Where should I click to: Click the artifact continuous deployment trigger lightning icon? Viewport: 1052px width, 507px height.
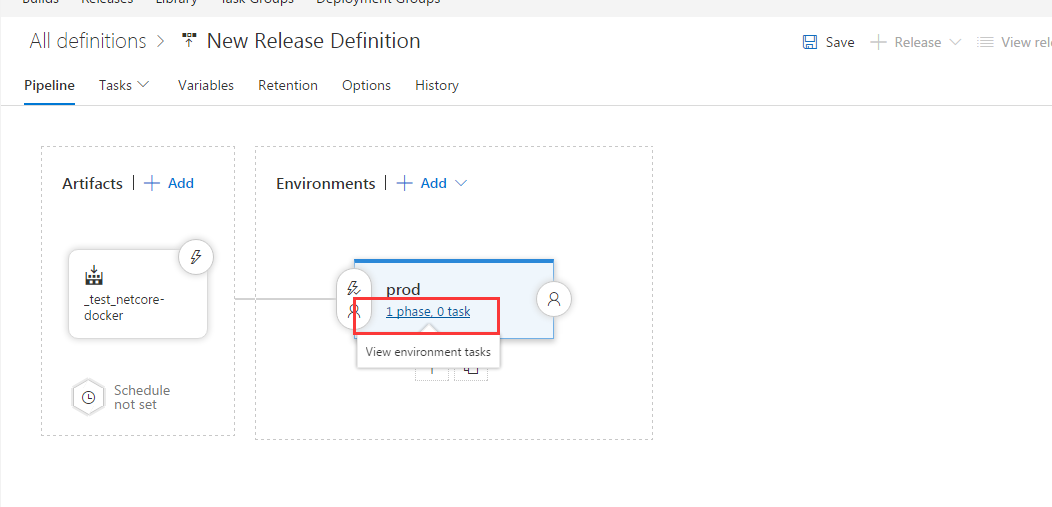(x=197, y=257)
